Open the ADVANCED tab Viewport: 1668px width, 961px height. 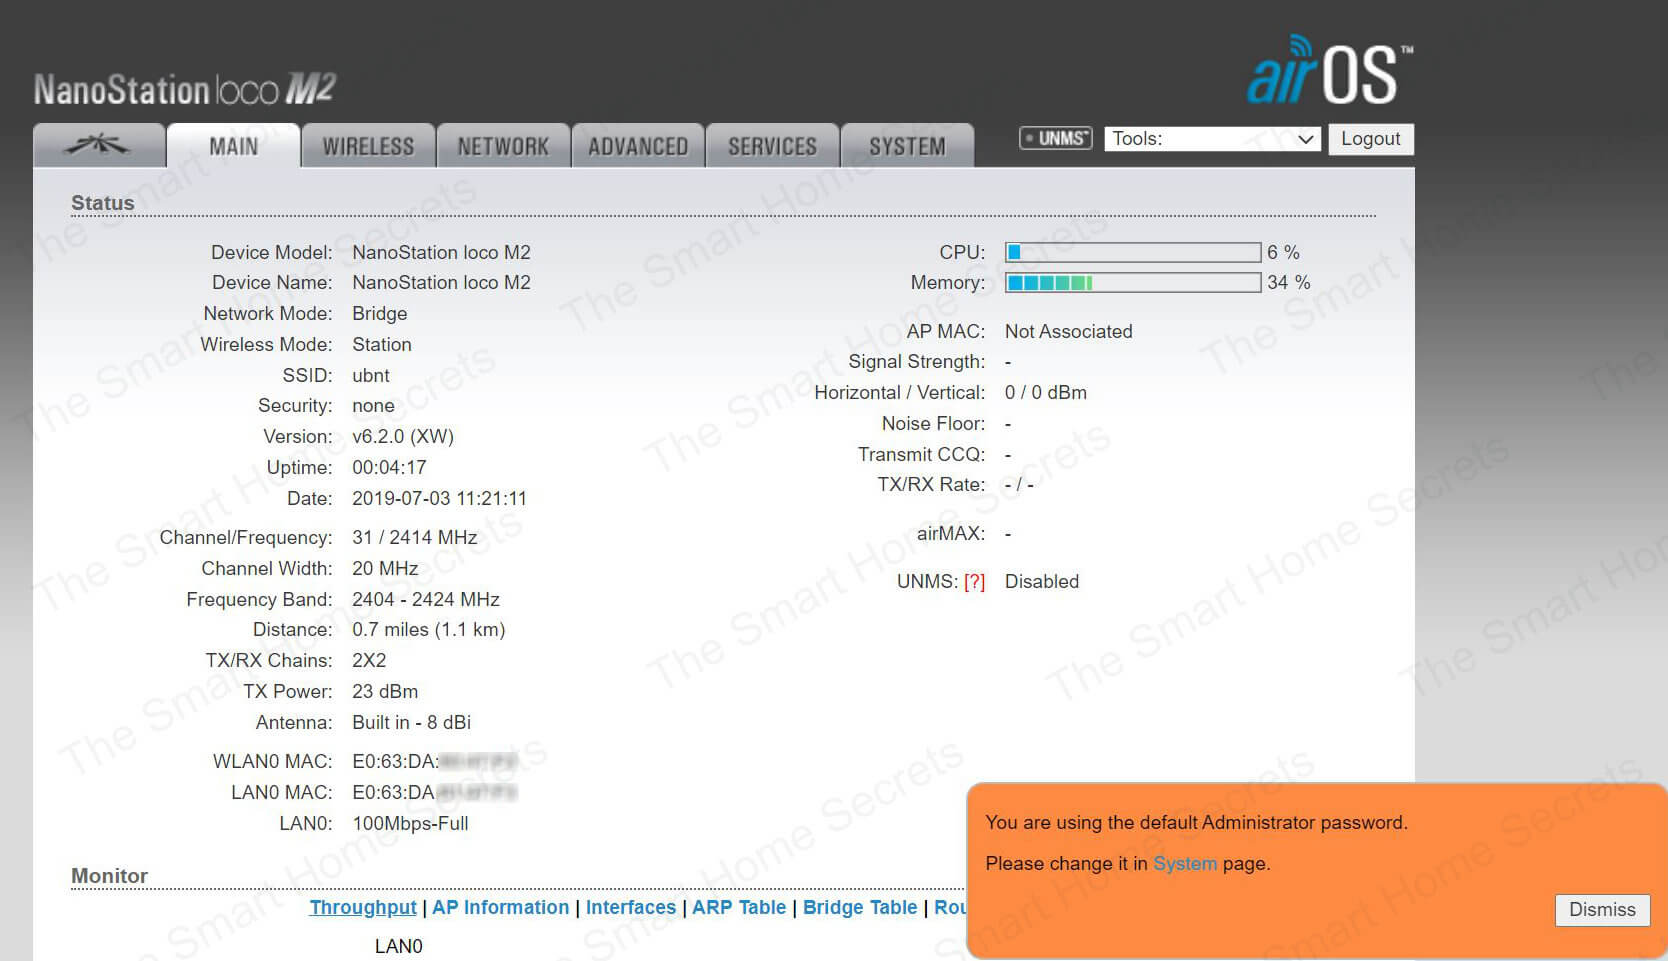tap(638, 147)
